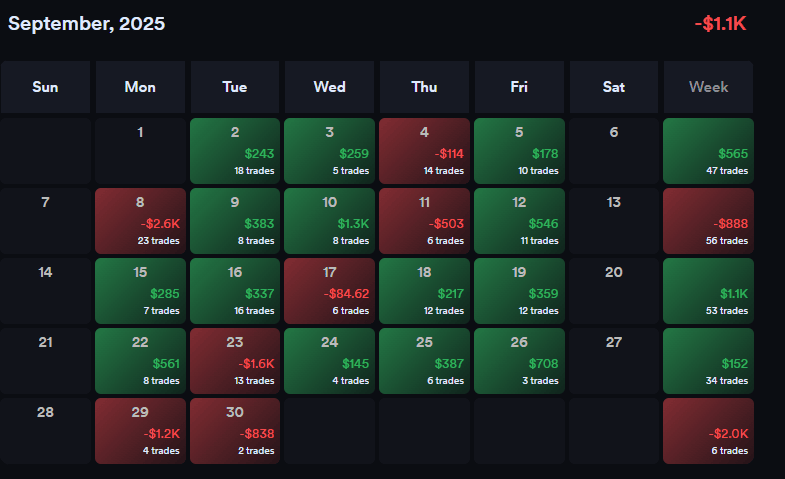
Task: Click September 26 with $708 profit
Action: click(519, 361)
